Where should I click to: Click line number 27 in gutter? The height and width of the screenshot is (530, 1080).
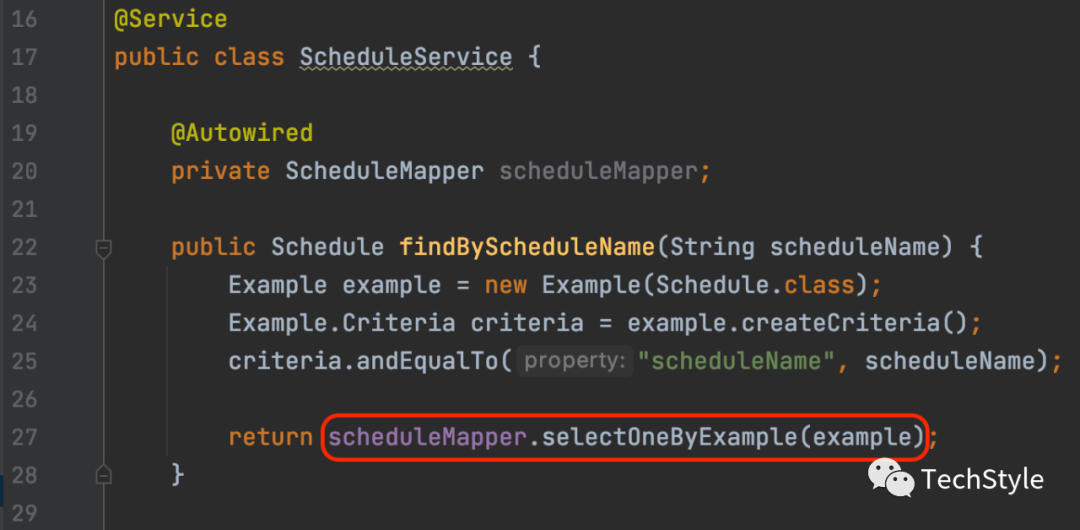[x=24, y=437]
